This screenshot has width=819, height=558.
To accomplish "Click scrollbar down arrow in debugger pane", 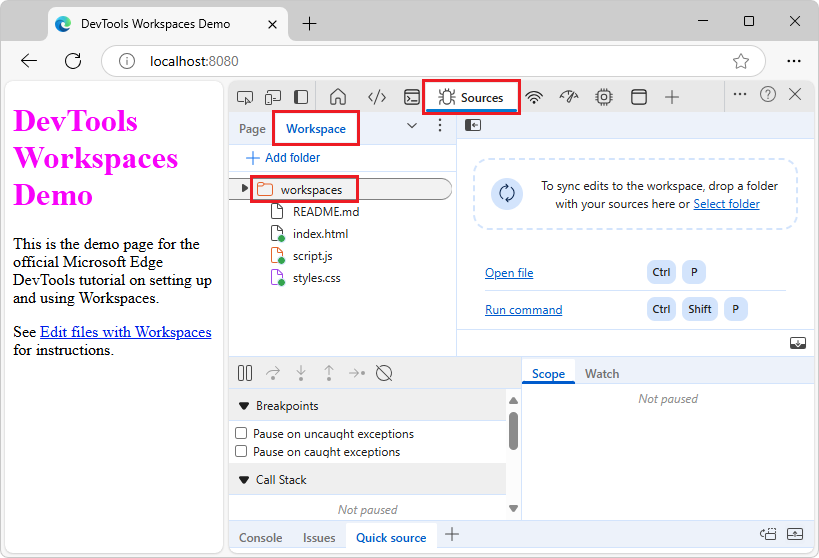I will point(513,508).
